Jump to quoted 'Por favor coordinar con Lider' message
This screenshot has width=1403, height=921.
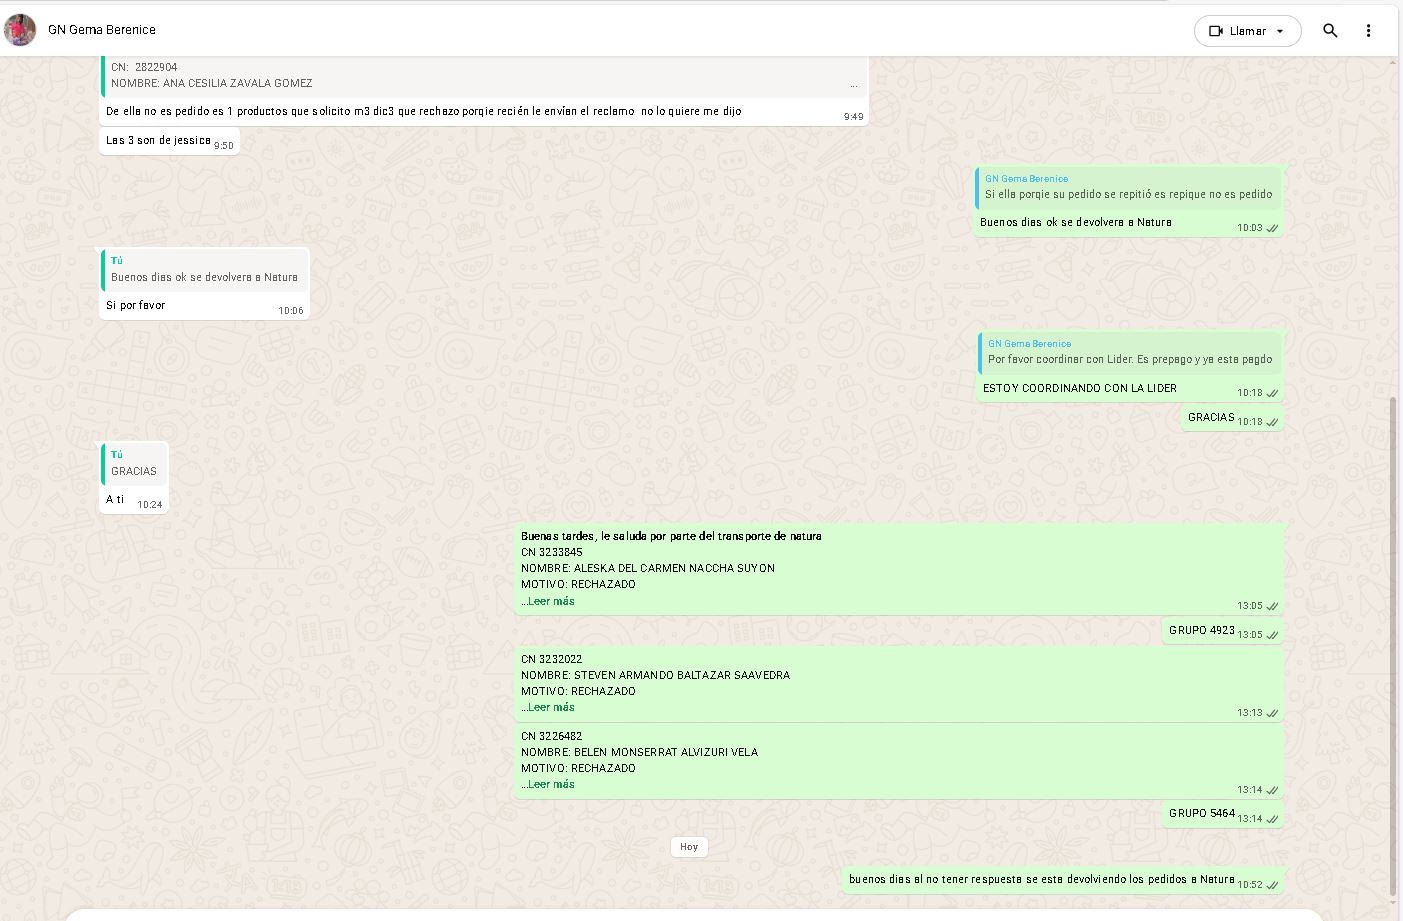1129,352
